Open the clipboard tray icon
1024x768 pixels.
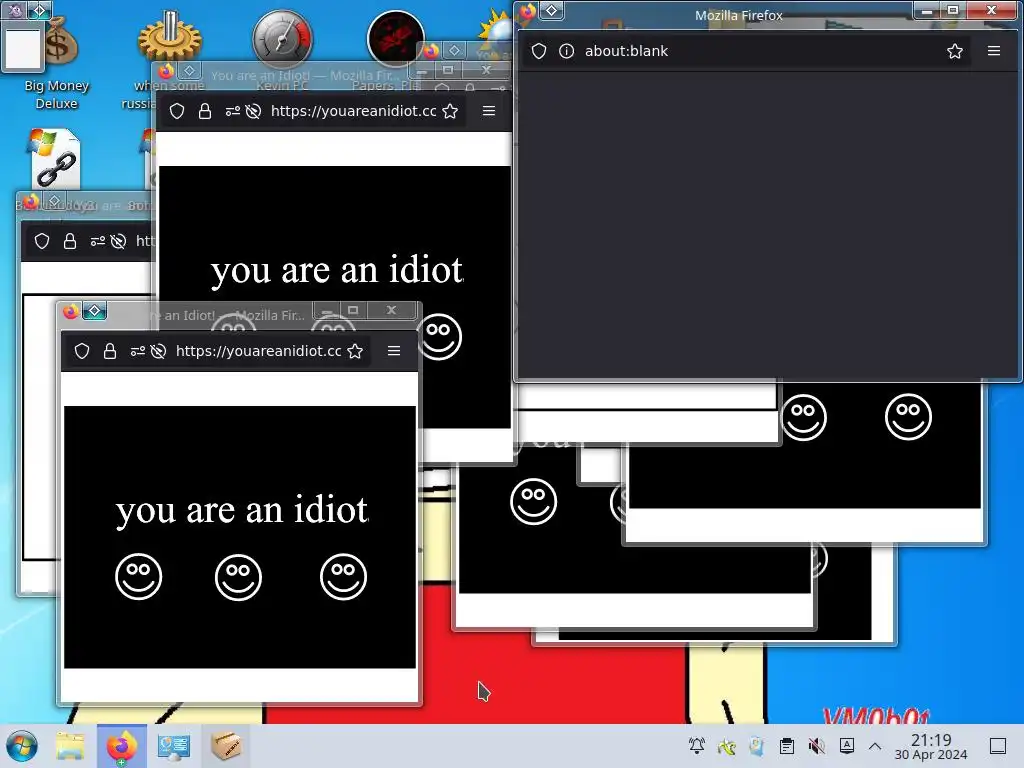[787, 746]
